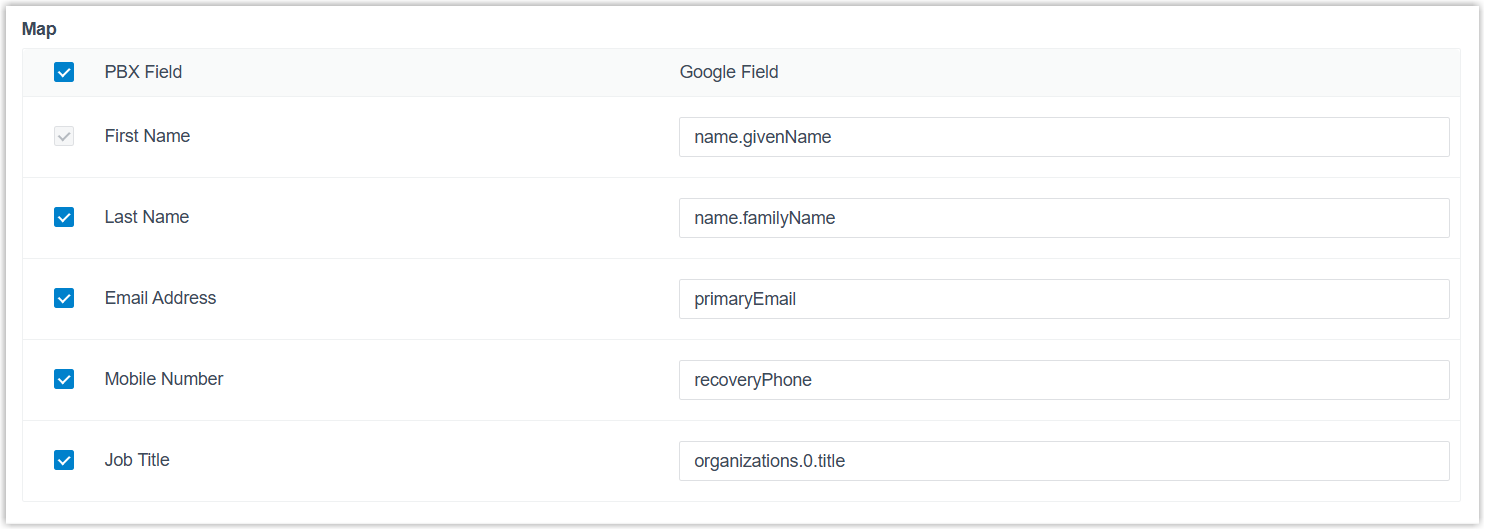Select the primaryEmail text field
The image size is (1485, 530).
(x=1063, y=299)
